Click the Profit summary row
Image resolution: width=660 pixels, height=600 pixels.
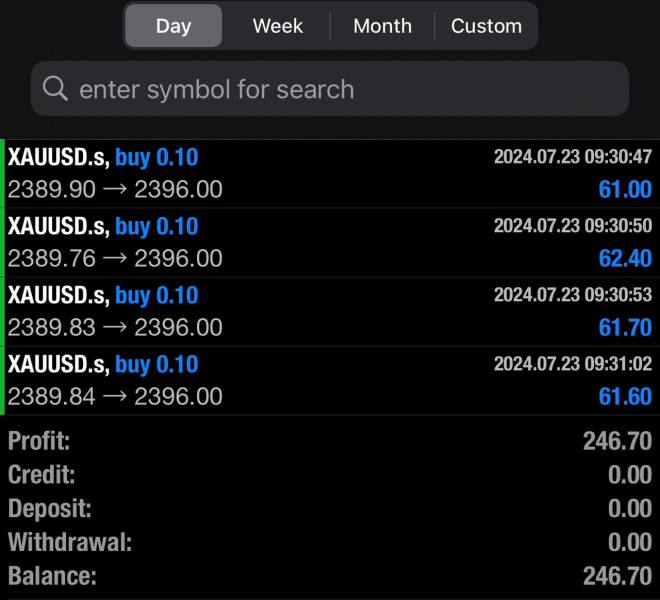(330, 441)
